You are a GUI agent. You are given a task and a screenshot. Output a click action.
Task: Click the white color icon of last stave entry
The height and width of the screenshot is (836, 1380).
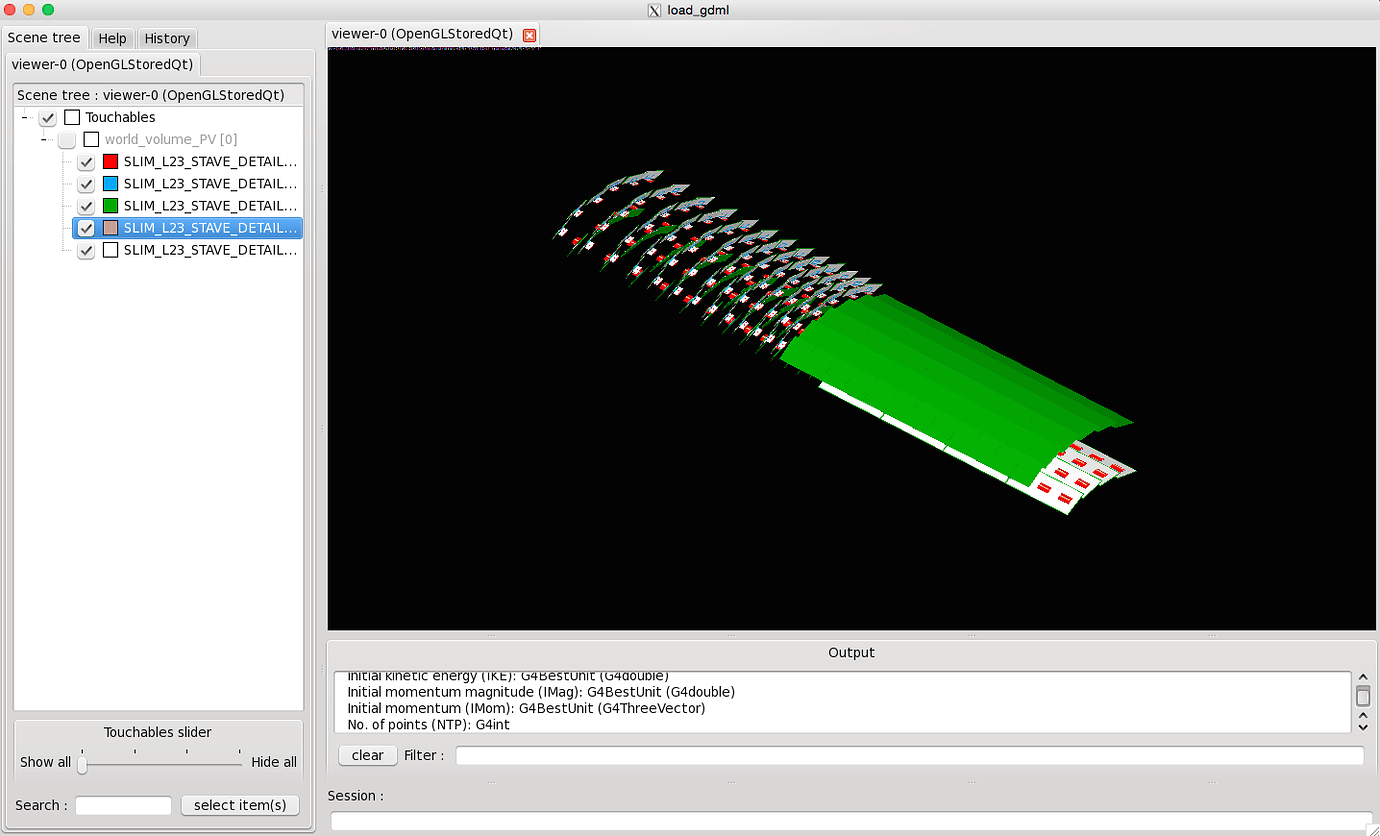click(x=109, y=250)
